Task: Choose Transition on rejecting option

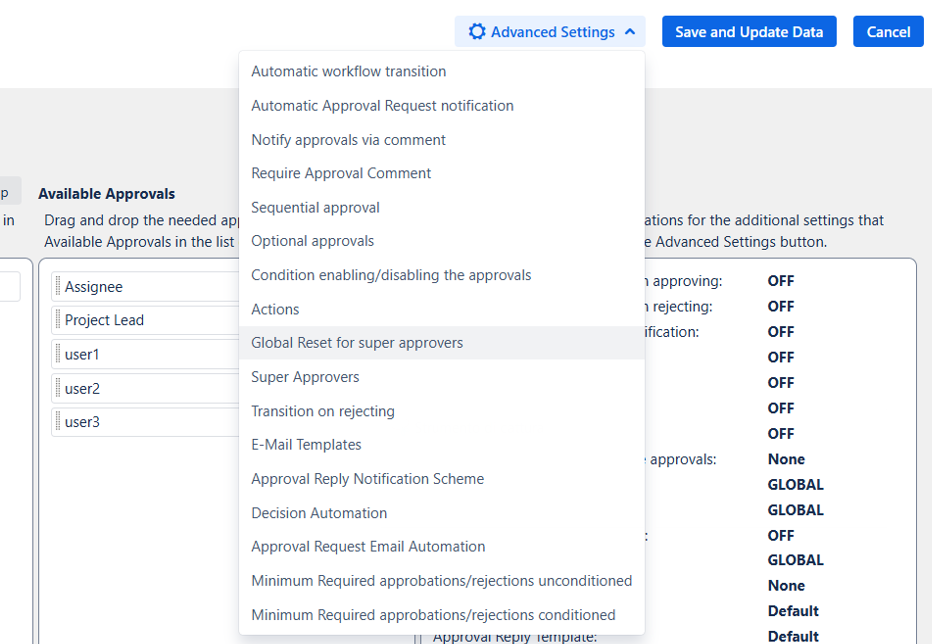Action: coord(322,411)
